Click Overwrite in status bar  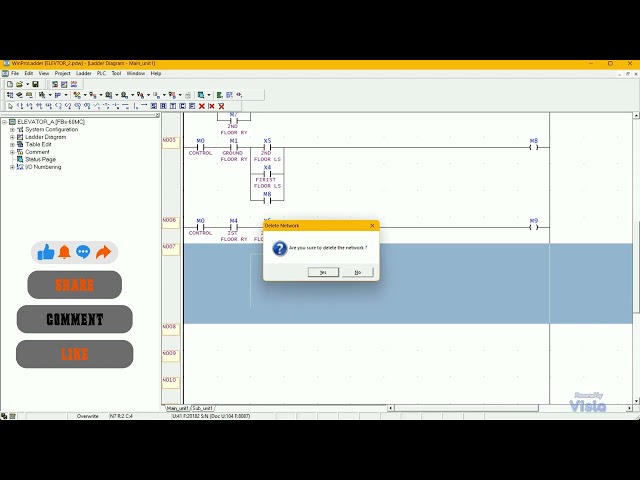point(87,416)
